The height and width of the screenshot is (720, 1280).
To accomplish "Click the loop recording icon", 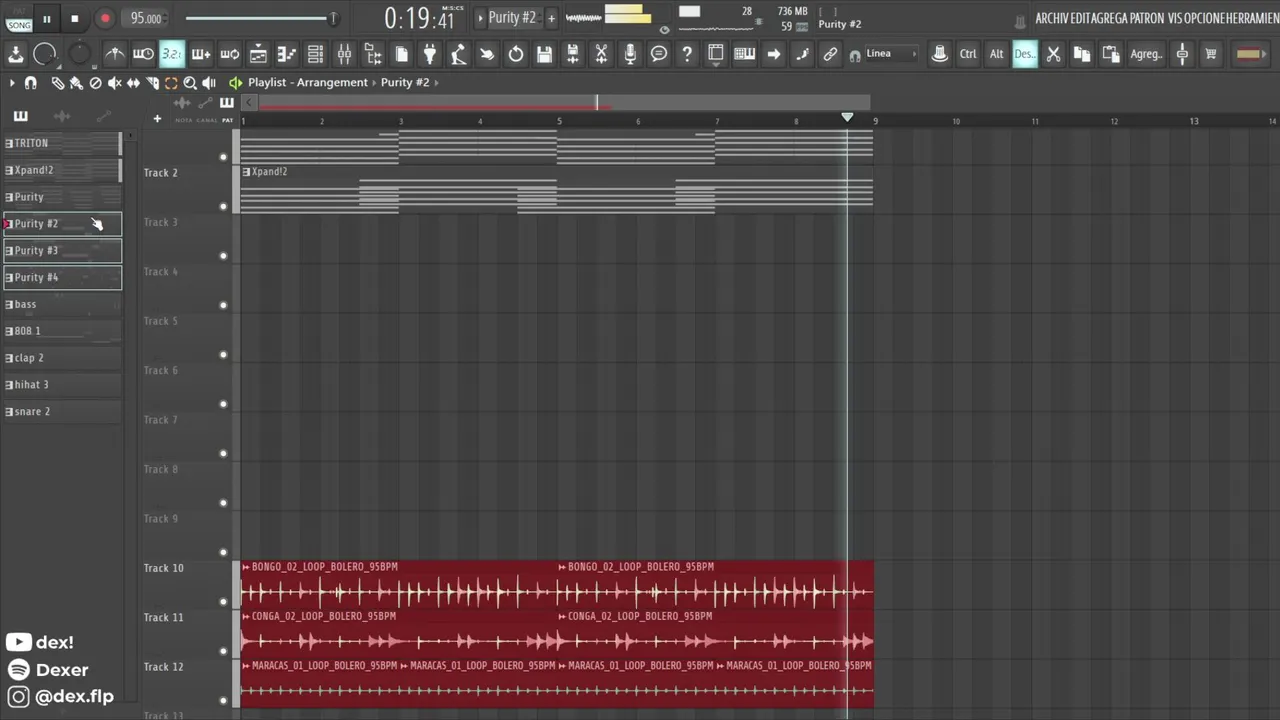I will pos(229,54).
